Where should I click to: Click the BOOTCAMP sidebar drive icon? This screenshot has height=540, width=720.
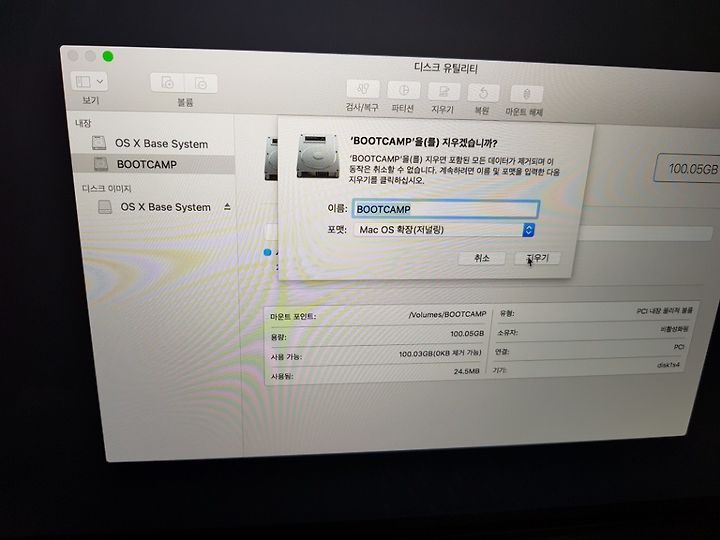pos(101,164)
